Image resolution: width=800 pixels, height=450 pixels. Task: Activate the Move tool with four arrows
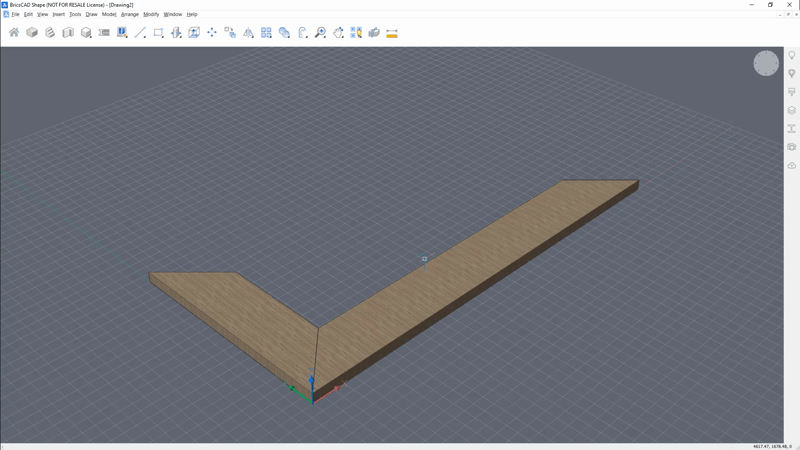[212, 33]
